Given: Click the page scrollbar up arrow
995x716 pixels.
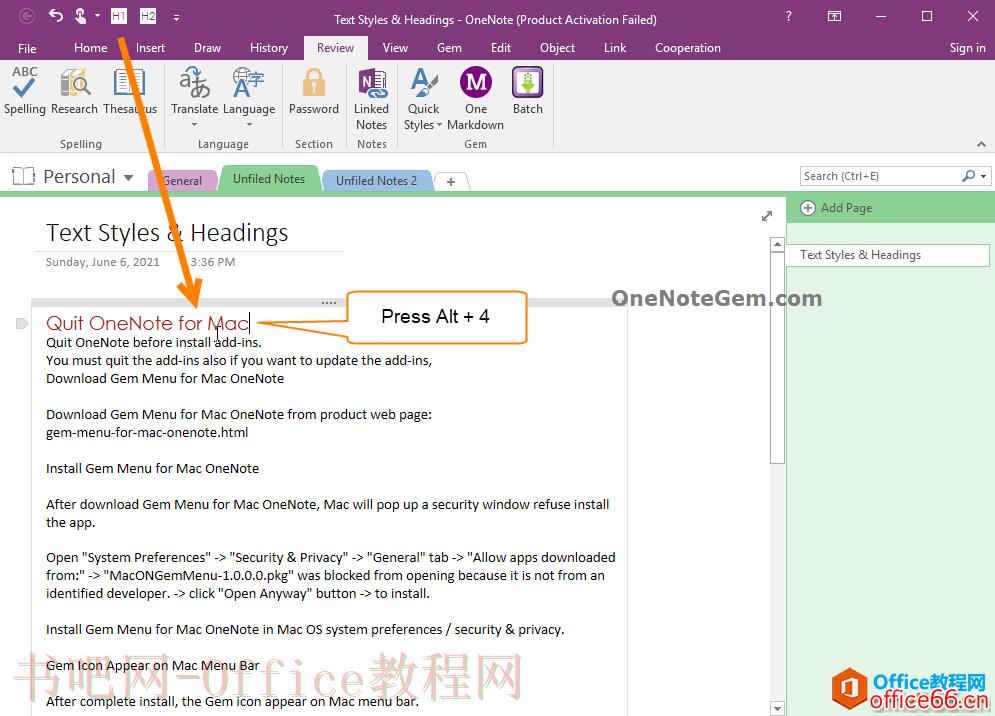Looking at the screenshot, I should (x=777, y=244).
